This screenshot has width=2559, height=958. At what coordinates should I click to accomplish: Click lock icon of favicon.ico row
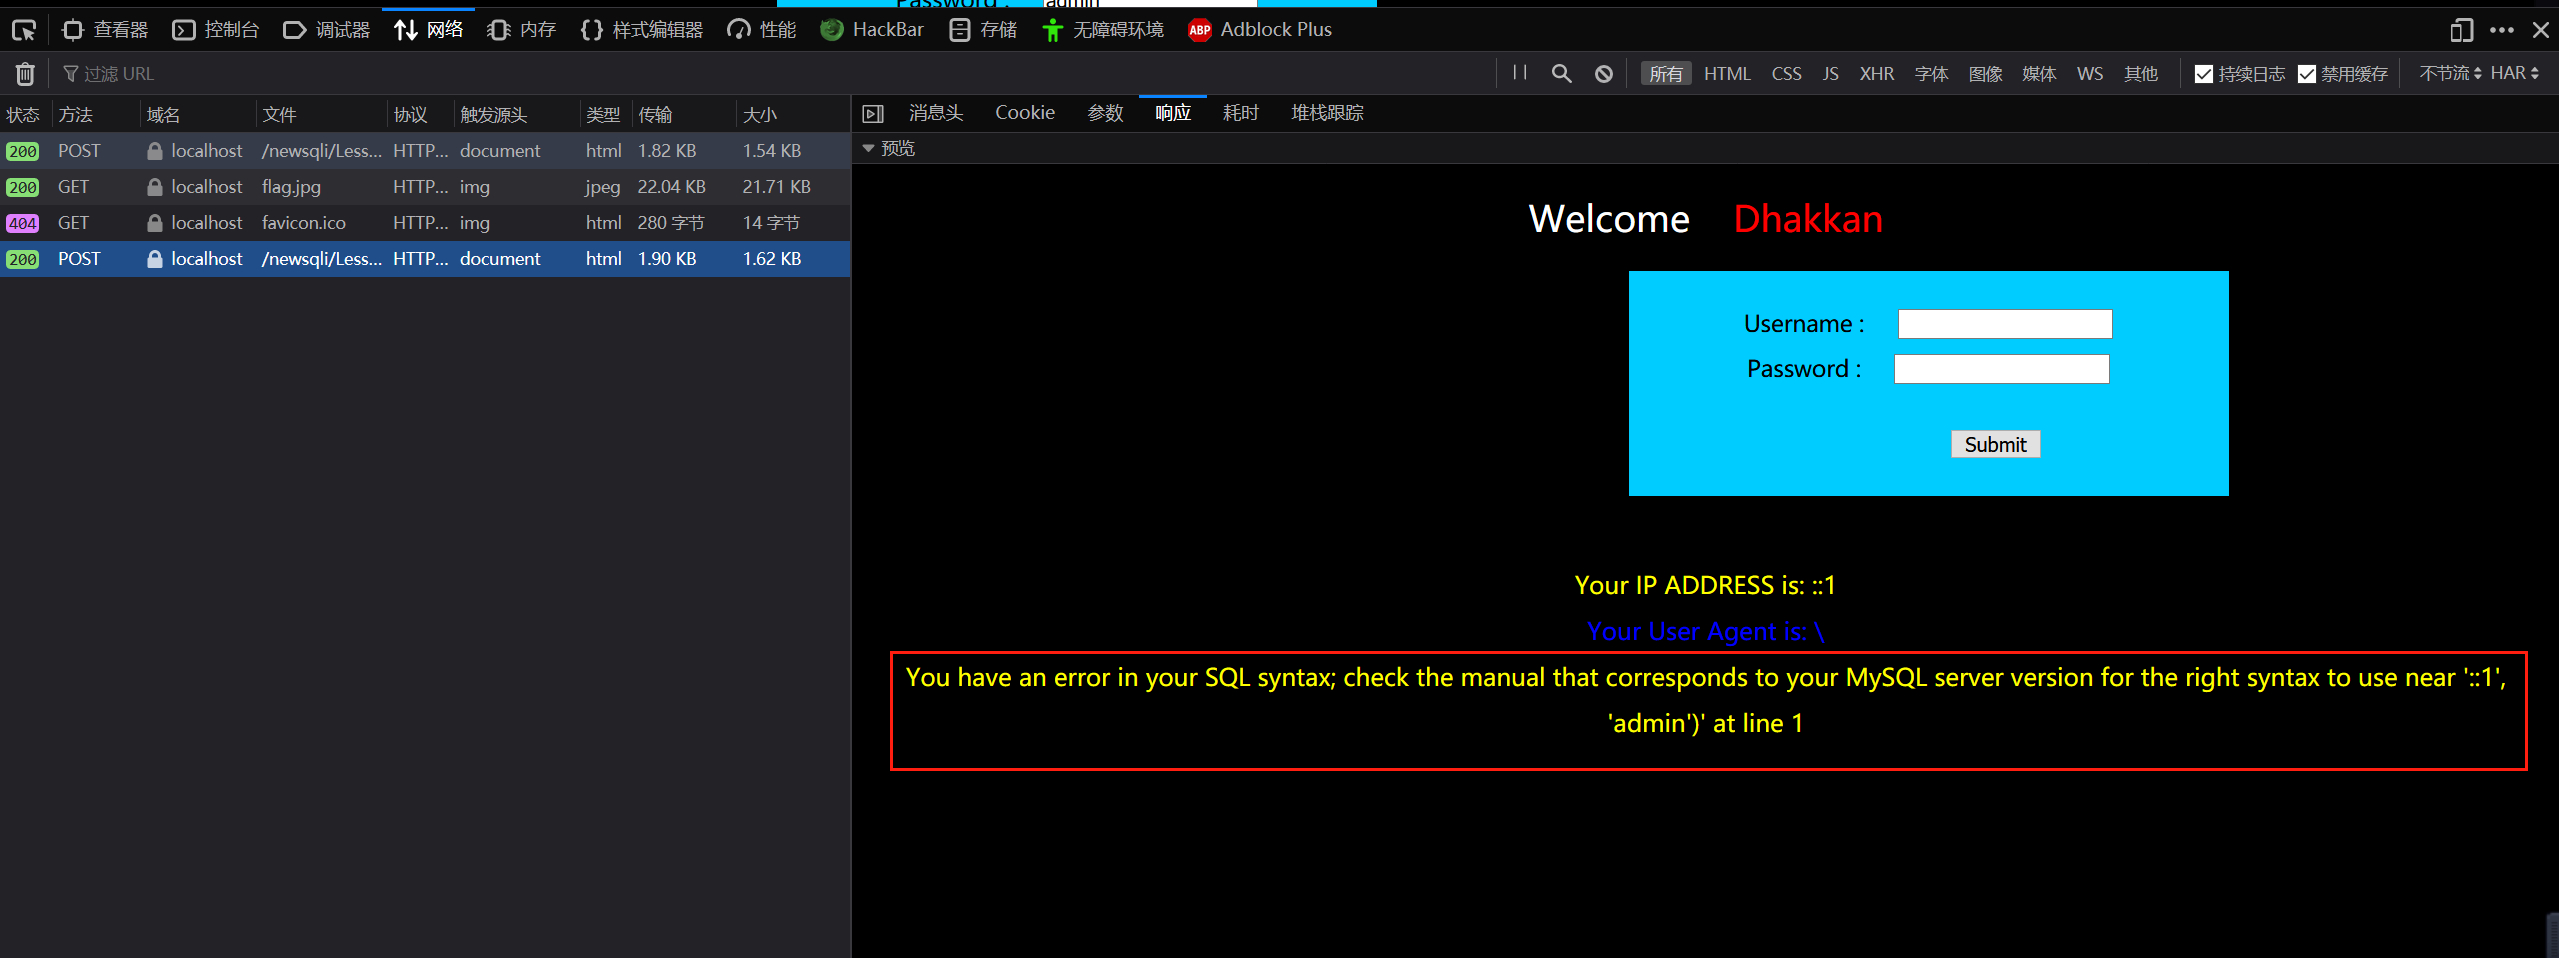[x=155, y=223]
